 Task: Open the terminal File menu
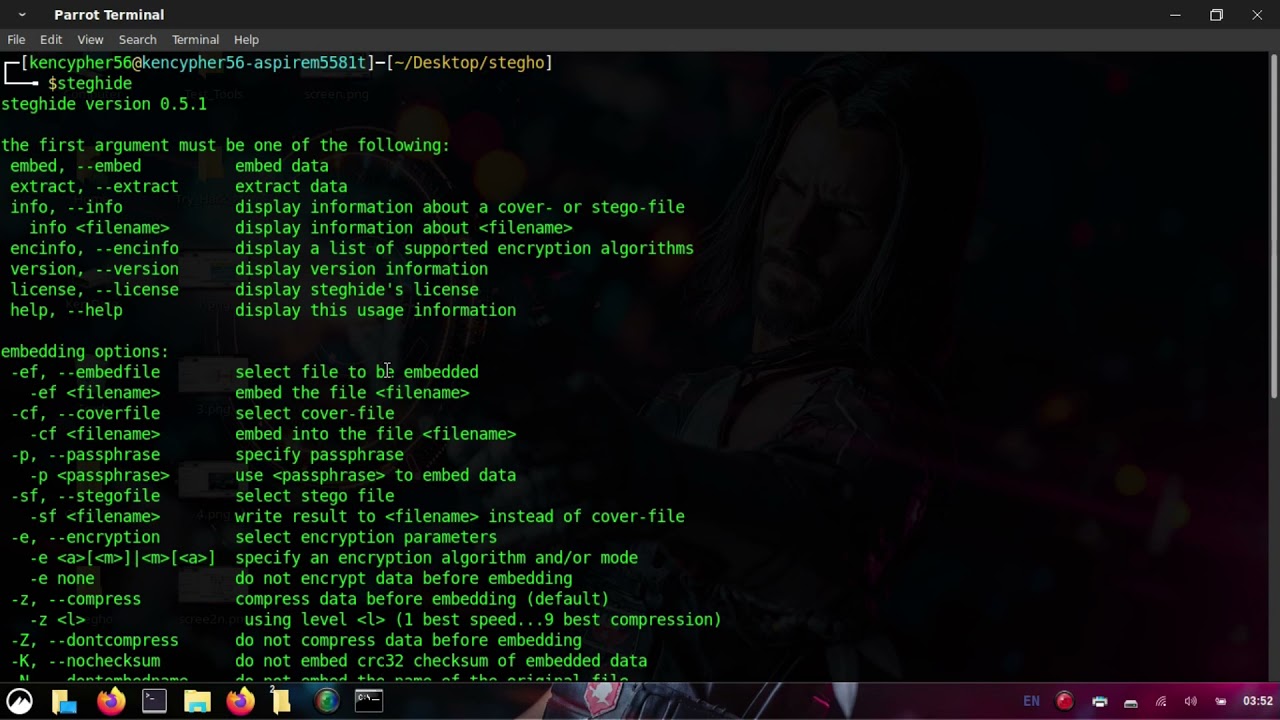(16, 40)
